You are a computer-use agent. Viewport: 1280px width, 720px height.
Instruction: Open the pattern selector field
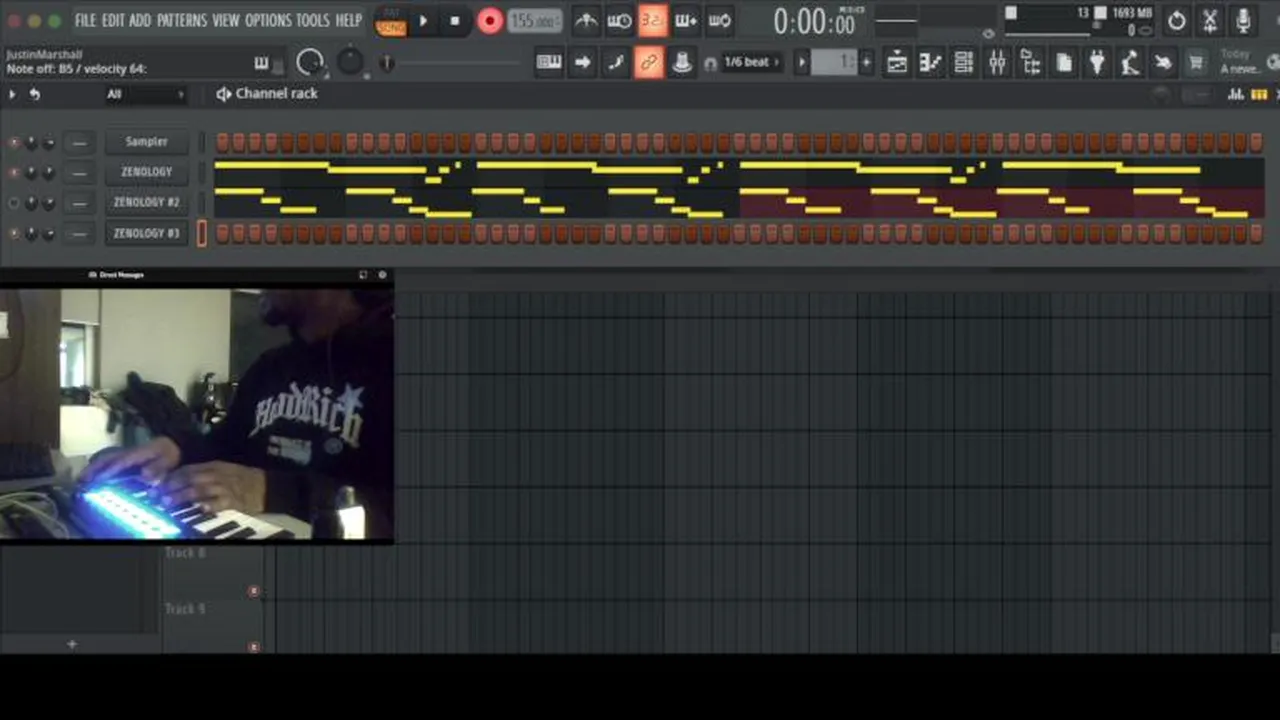tap(834, 63)
